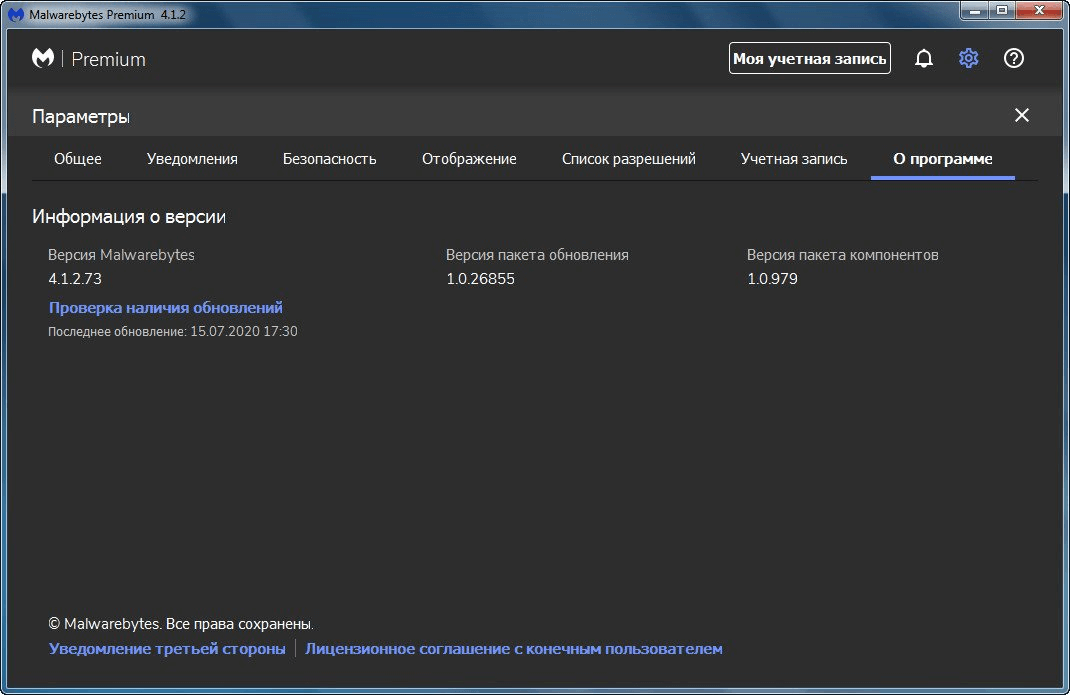Click the Параметры panel title
Image resolution: width=1070 pixels, height=695 pixels.
[x=81, y=117]
